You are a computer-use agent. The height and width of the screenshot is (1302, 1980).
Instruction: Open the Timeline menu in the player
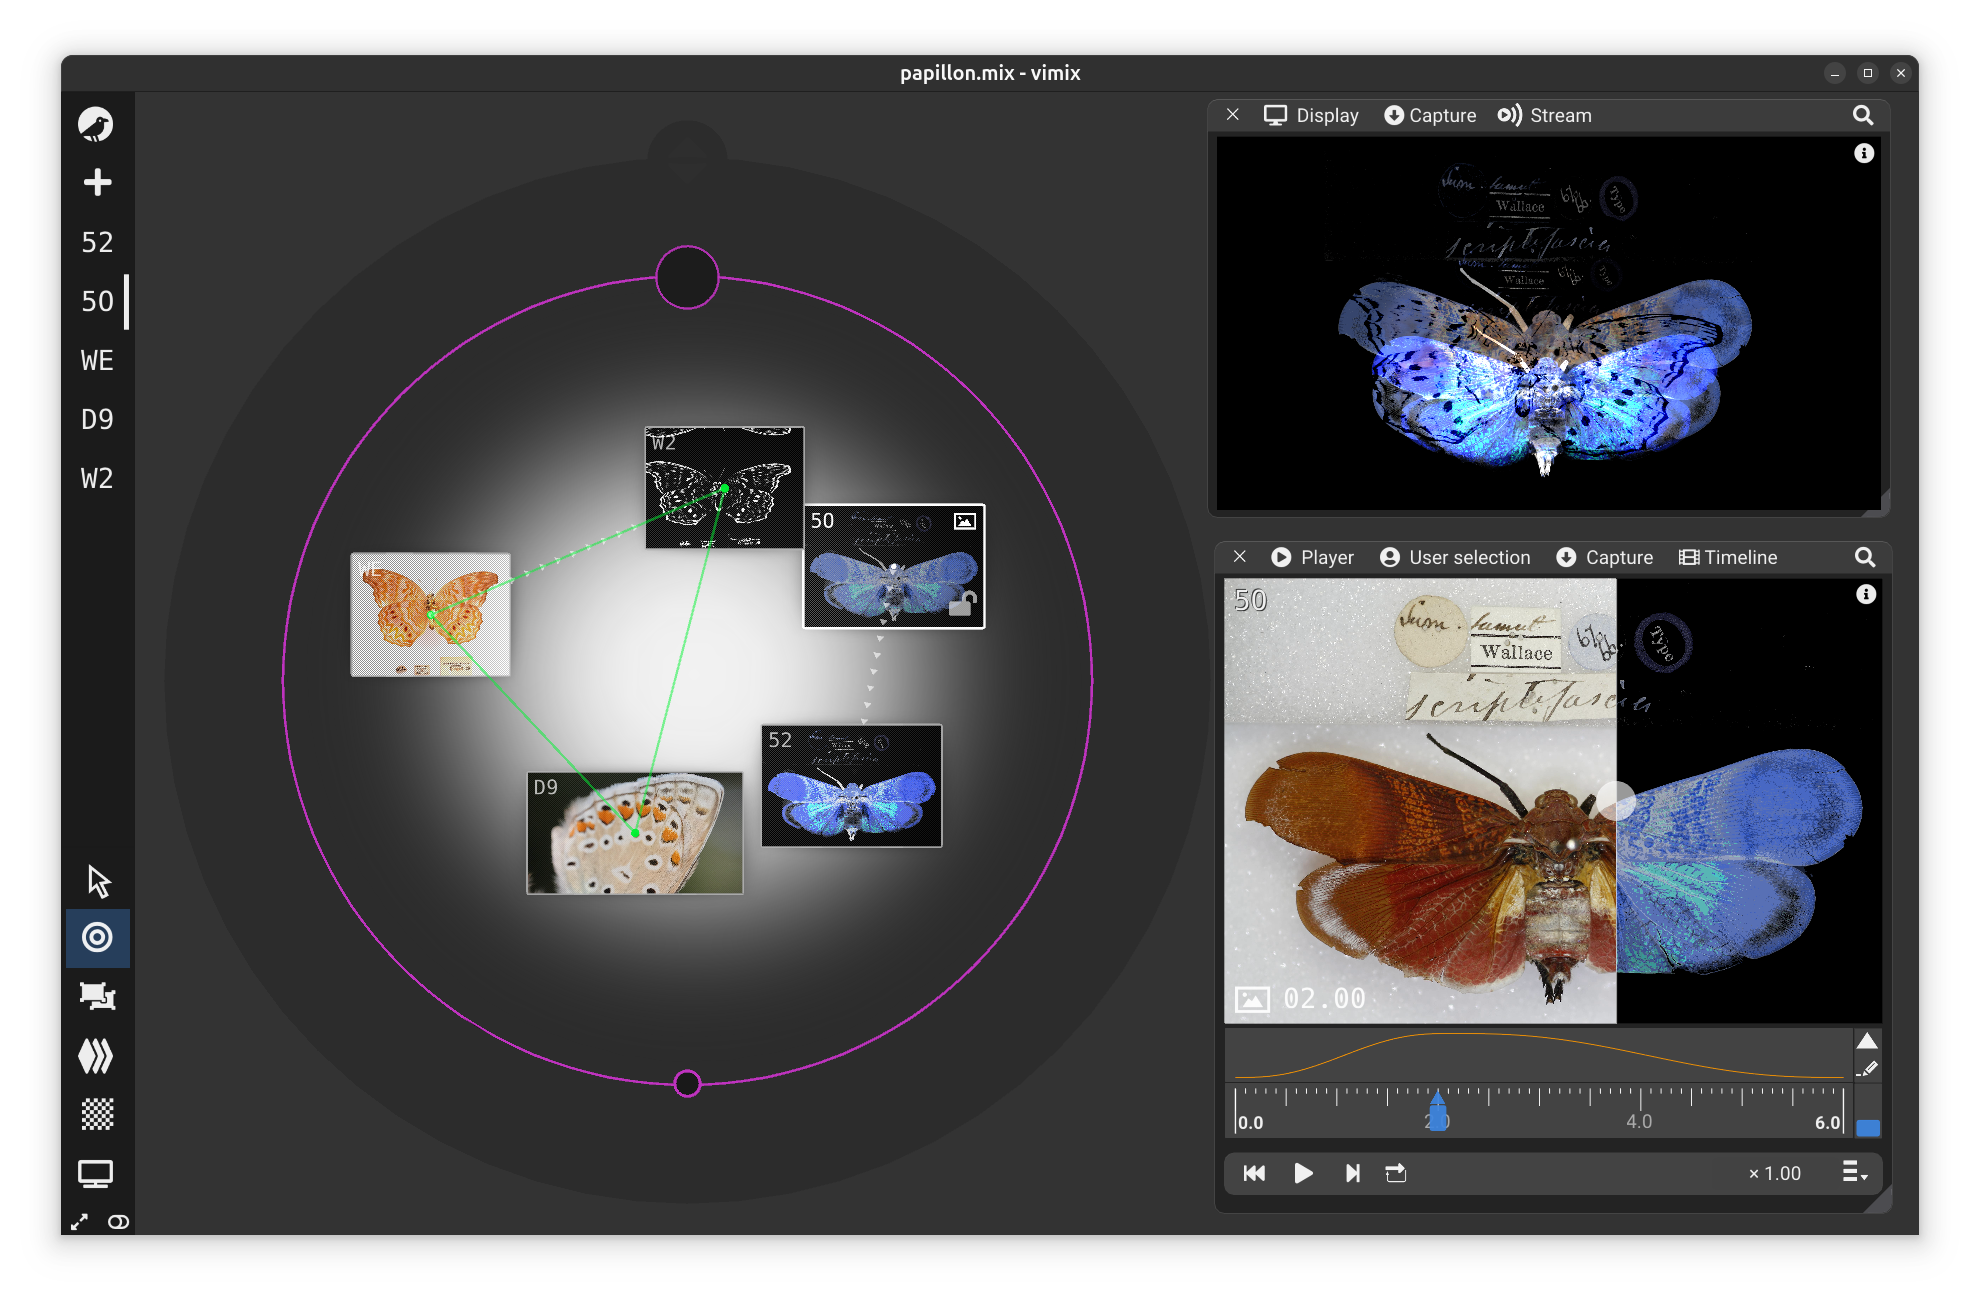(x=1728, y=558)
